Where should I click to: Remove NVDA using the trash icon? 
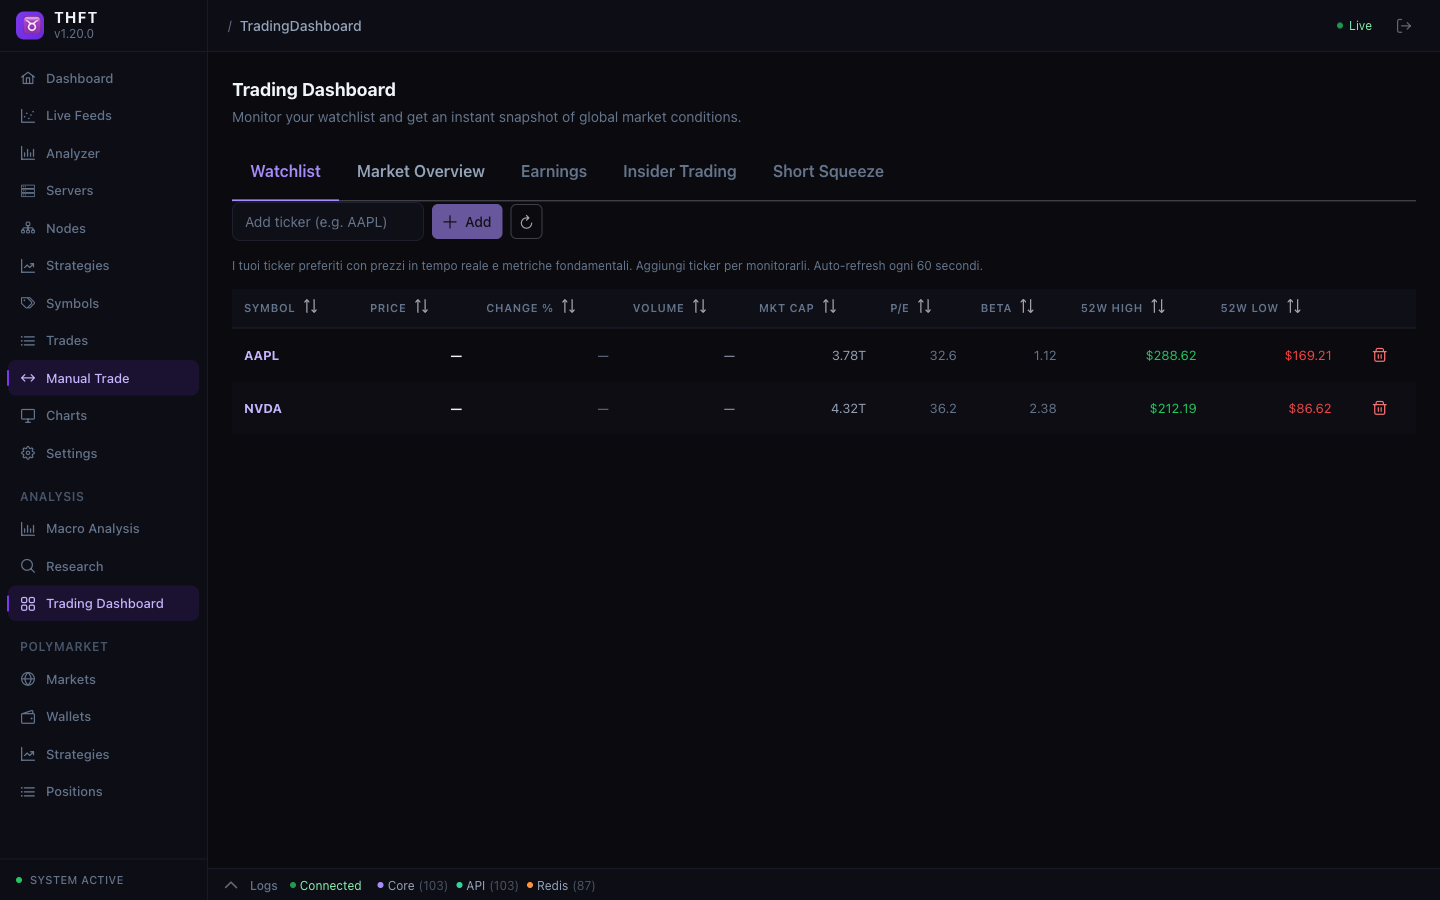tap(1379, 408)
